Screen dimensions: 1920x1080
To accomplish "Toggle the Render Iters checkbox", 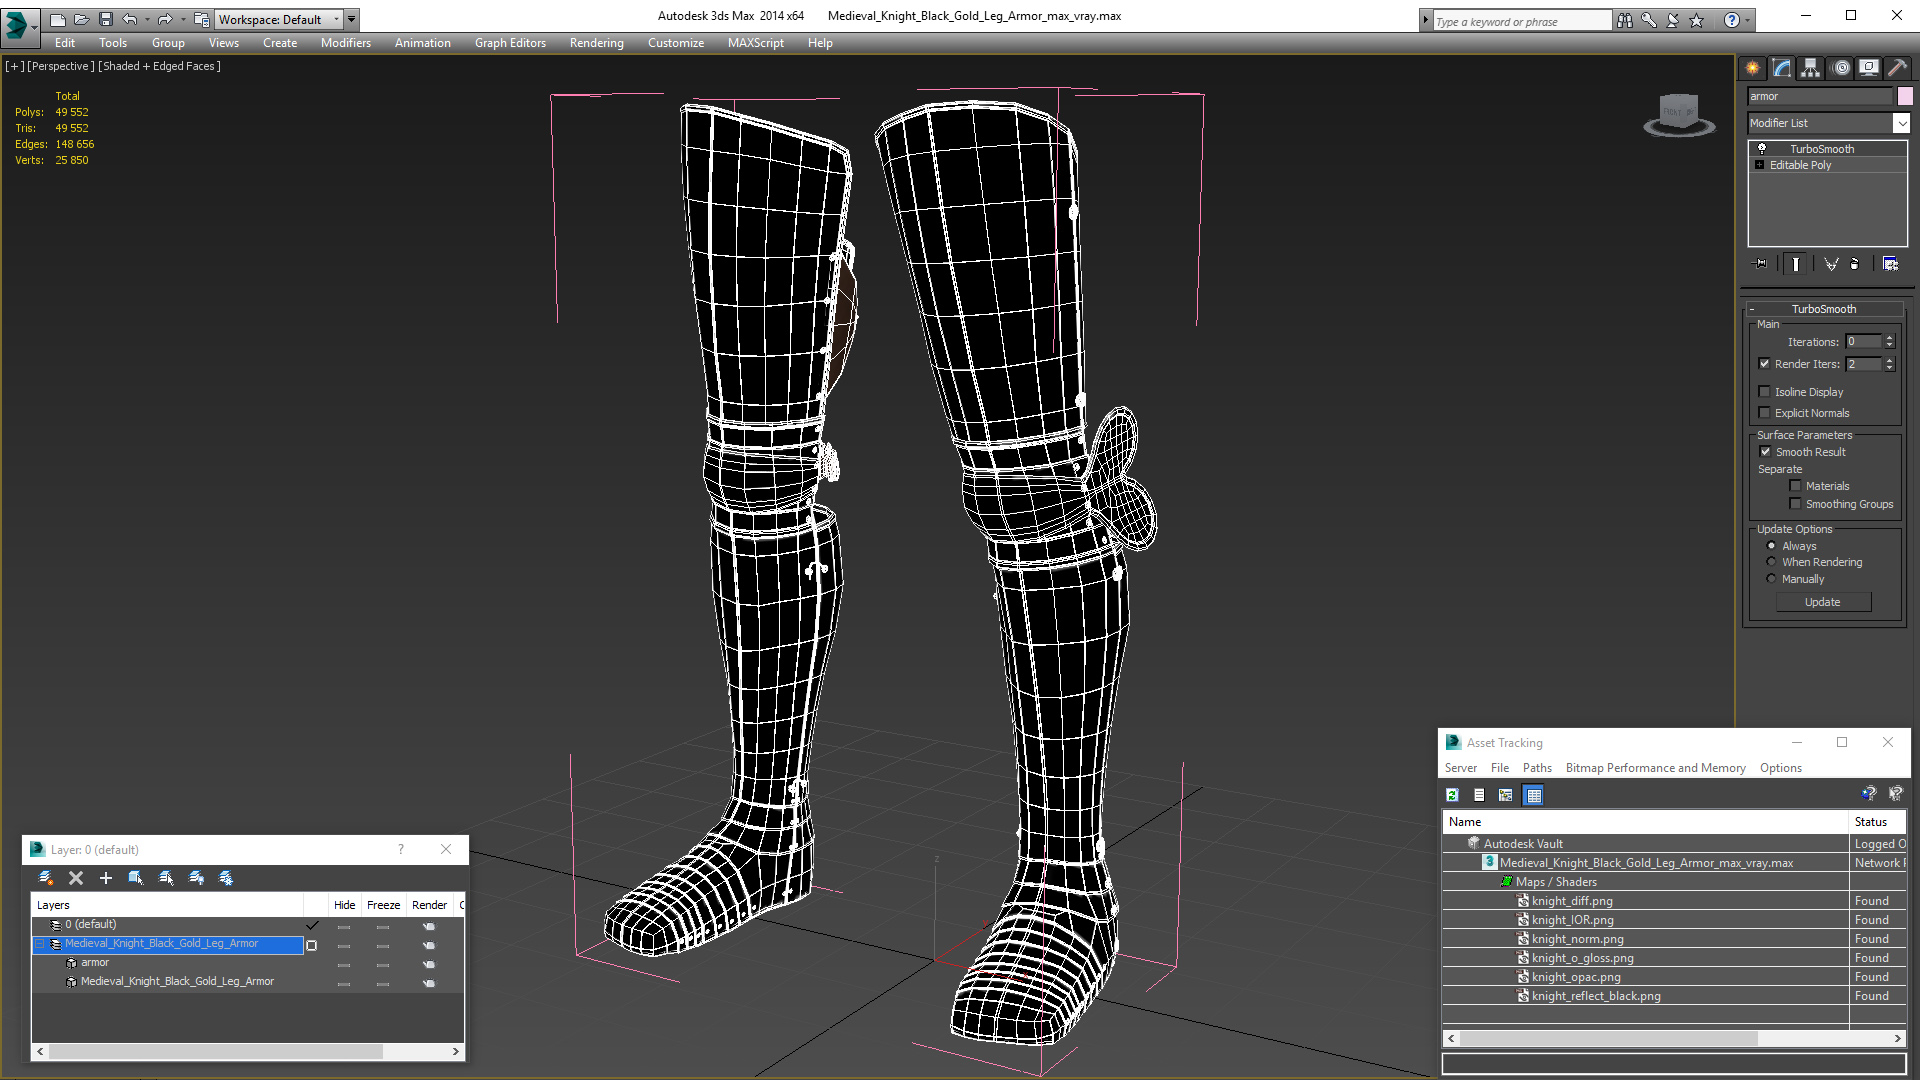I will pyautogui.click(x=1765, y=364).
